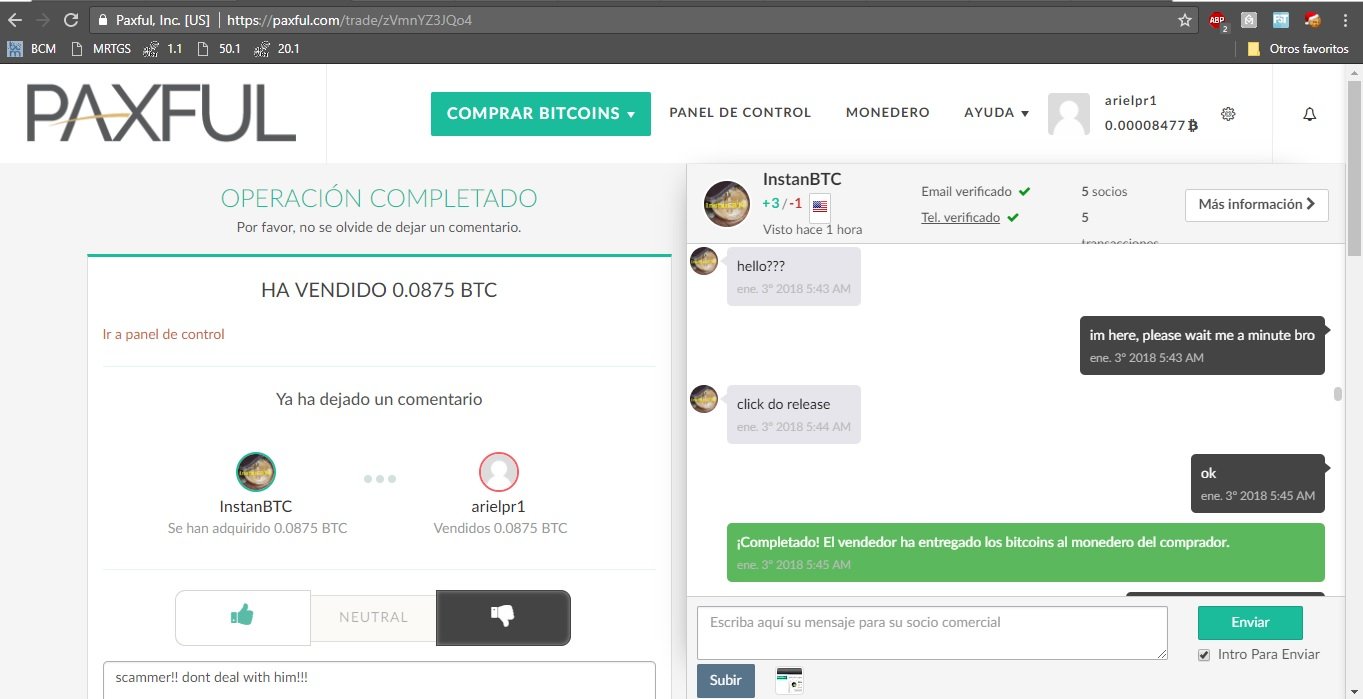Expand the Comprar Bitcoins dropdown

[540, 113]
